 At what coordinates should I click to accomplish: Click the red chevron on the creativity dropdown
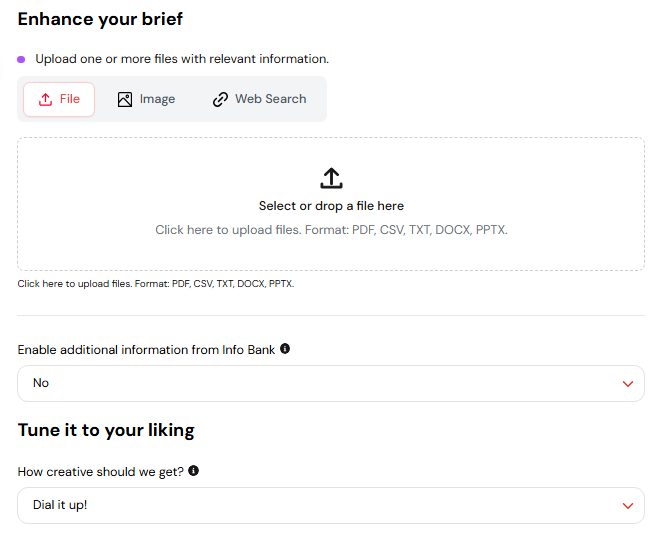[x=628, y=506]
